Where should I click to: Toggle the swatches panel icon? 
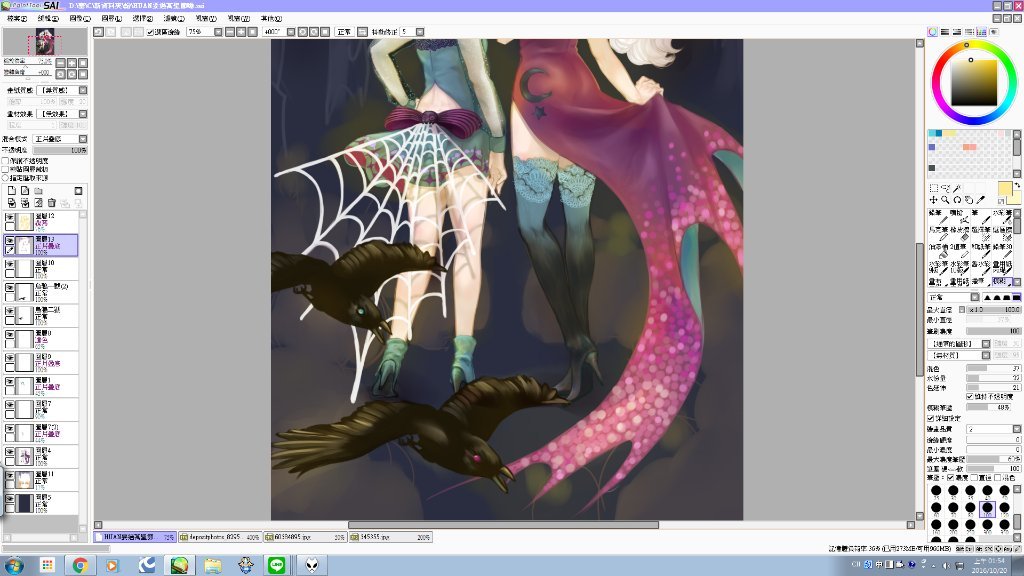982,31
